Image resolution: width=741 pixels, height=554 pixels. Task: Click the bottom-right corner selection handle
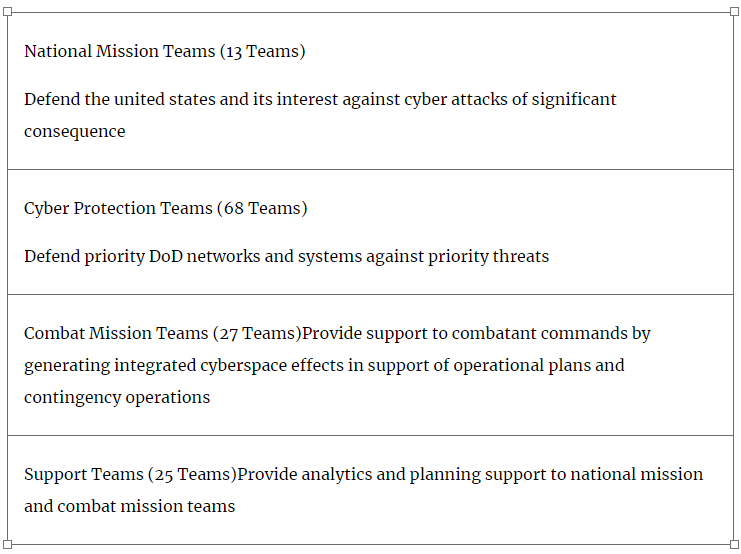tap(734, 544)
